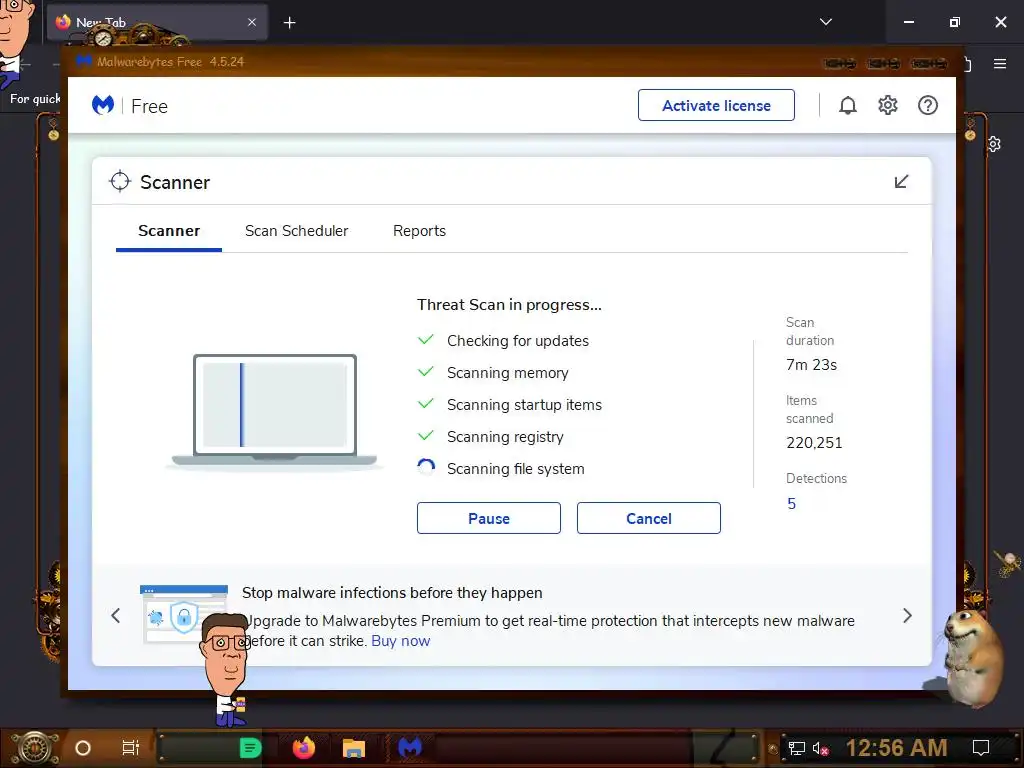Cancel the threat scan
The width and height of the screenshot is (1024, 768).
(x=648, y=518)
